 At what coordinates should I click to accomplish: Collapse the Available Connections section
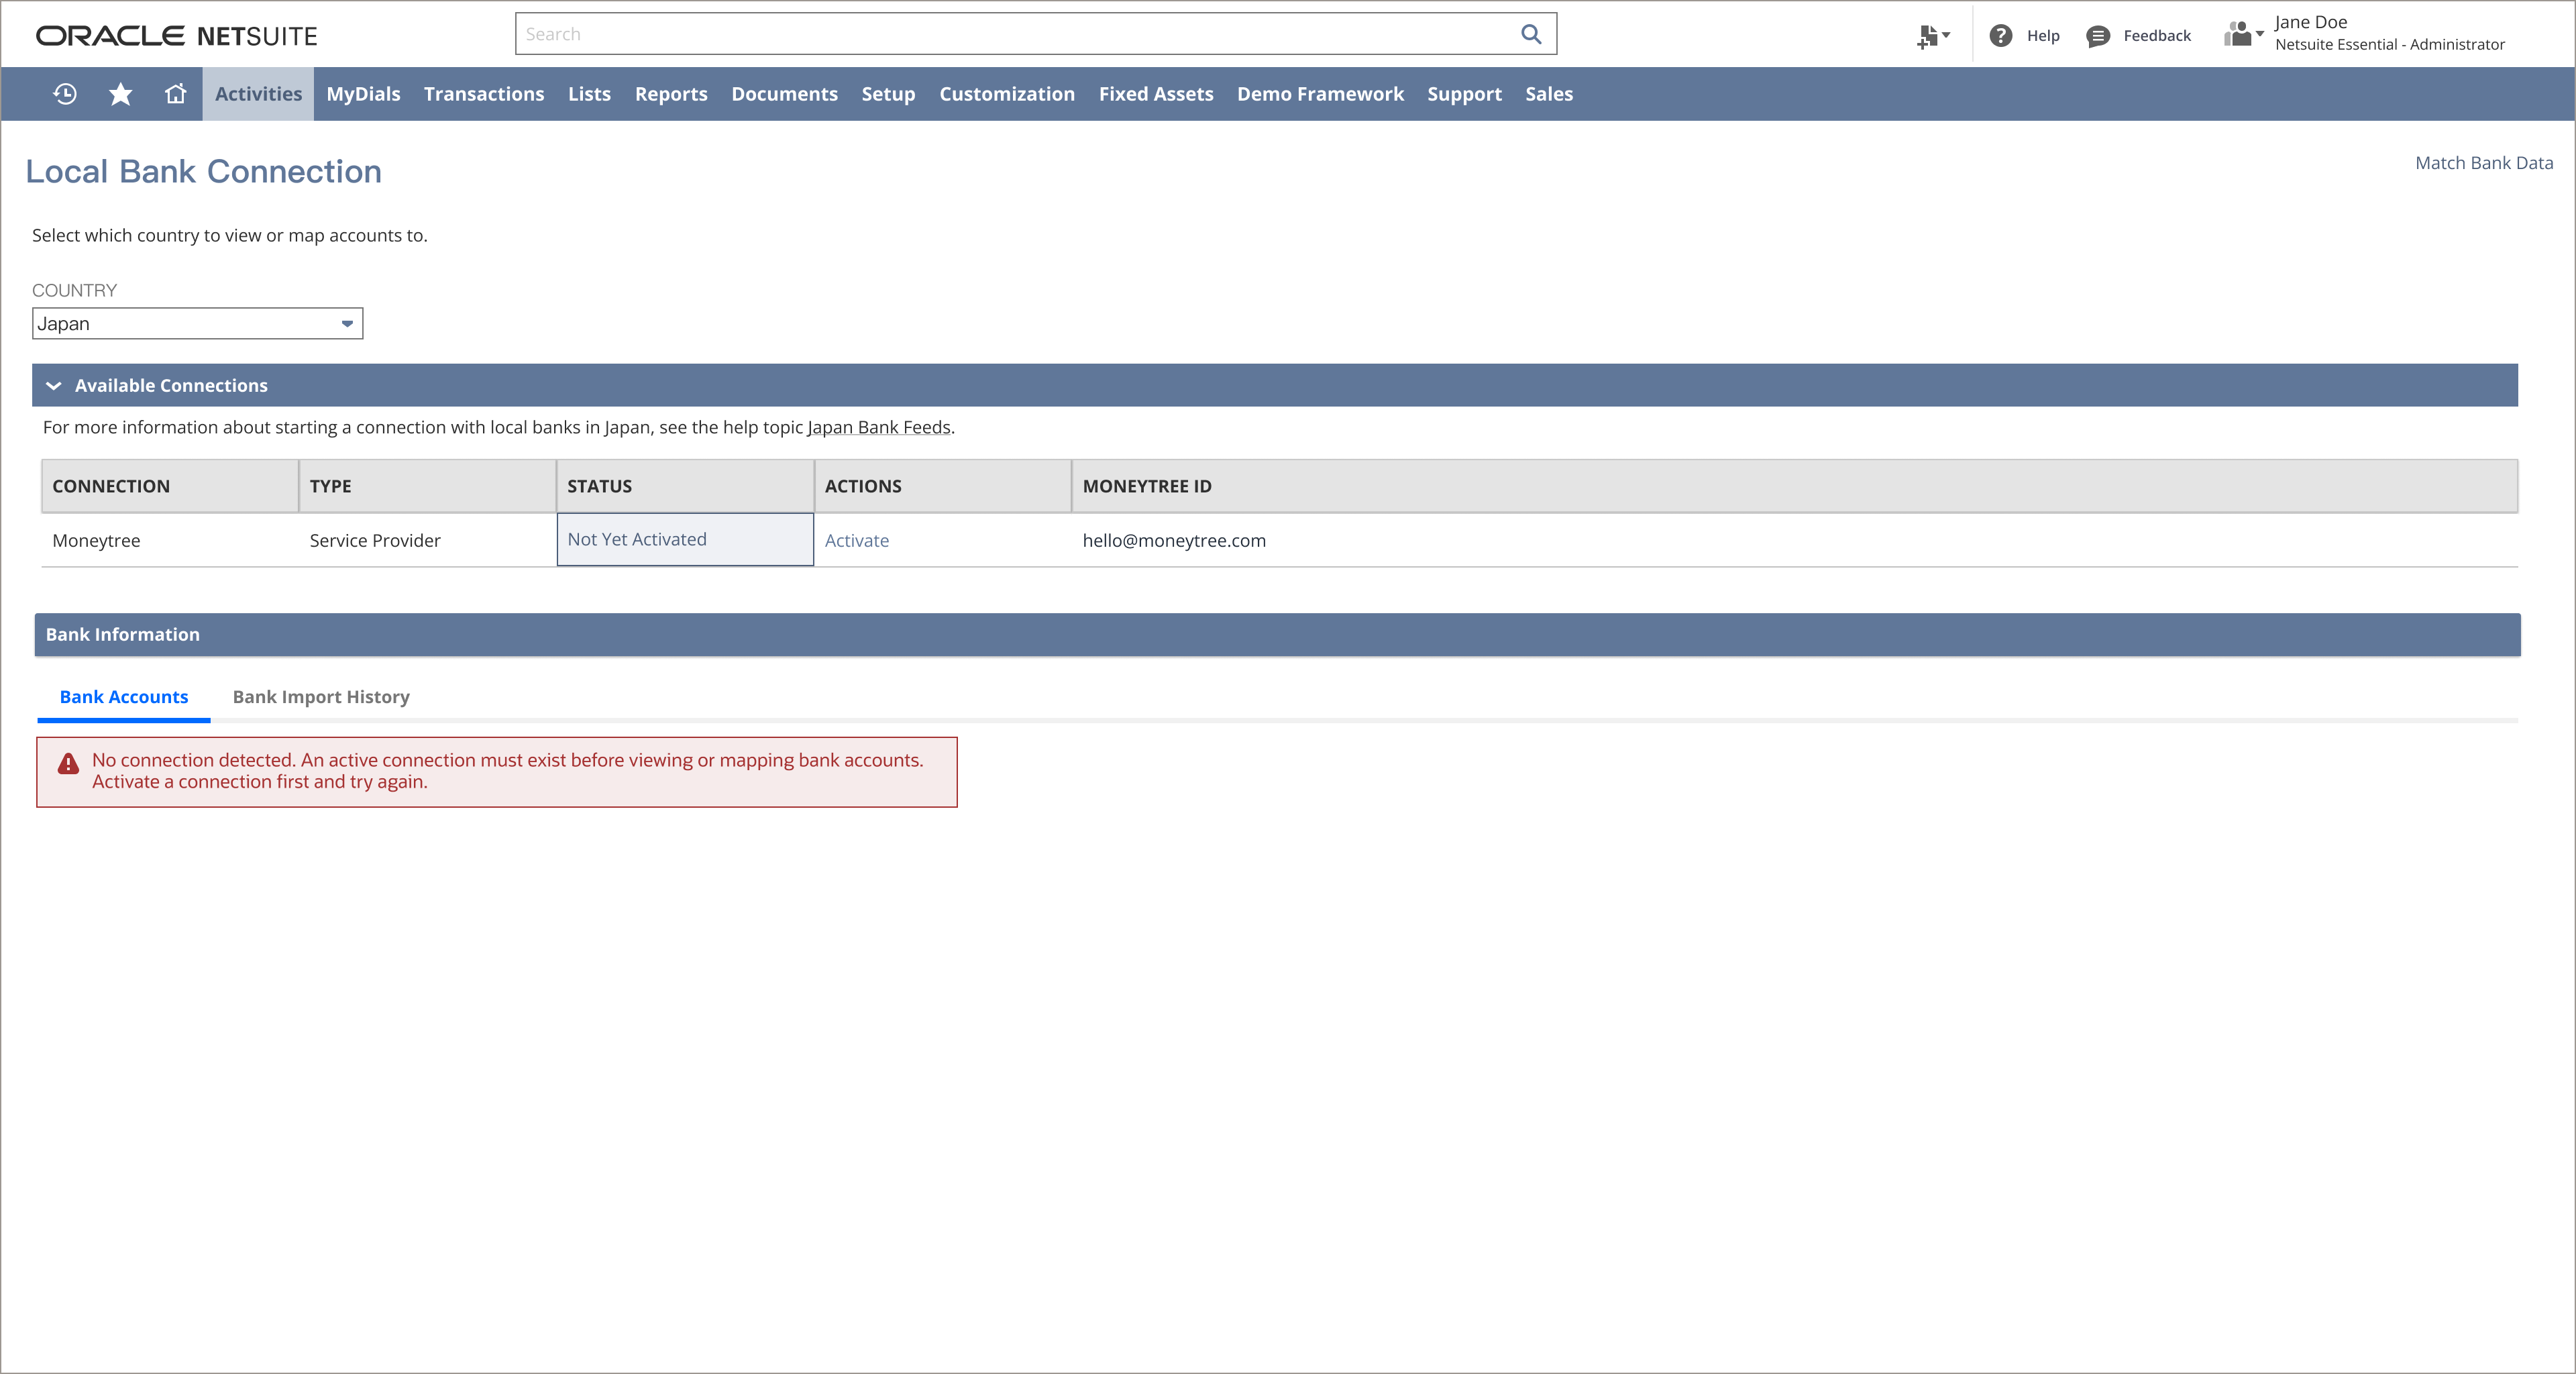pyautogui.click(x=54, y=386)
